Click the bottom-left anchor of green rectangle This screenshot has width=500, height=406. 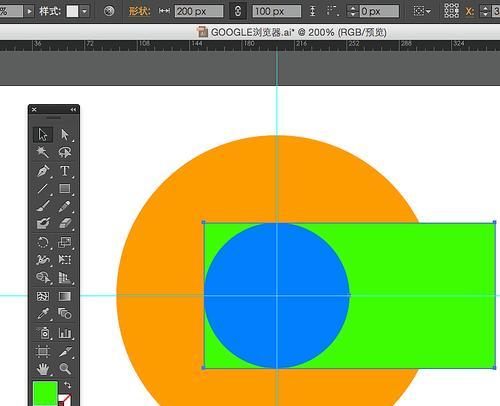point(204,368)
